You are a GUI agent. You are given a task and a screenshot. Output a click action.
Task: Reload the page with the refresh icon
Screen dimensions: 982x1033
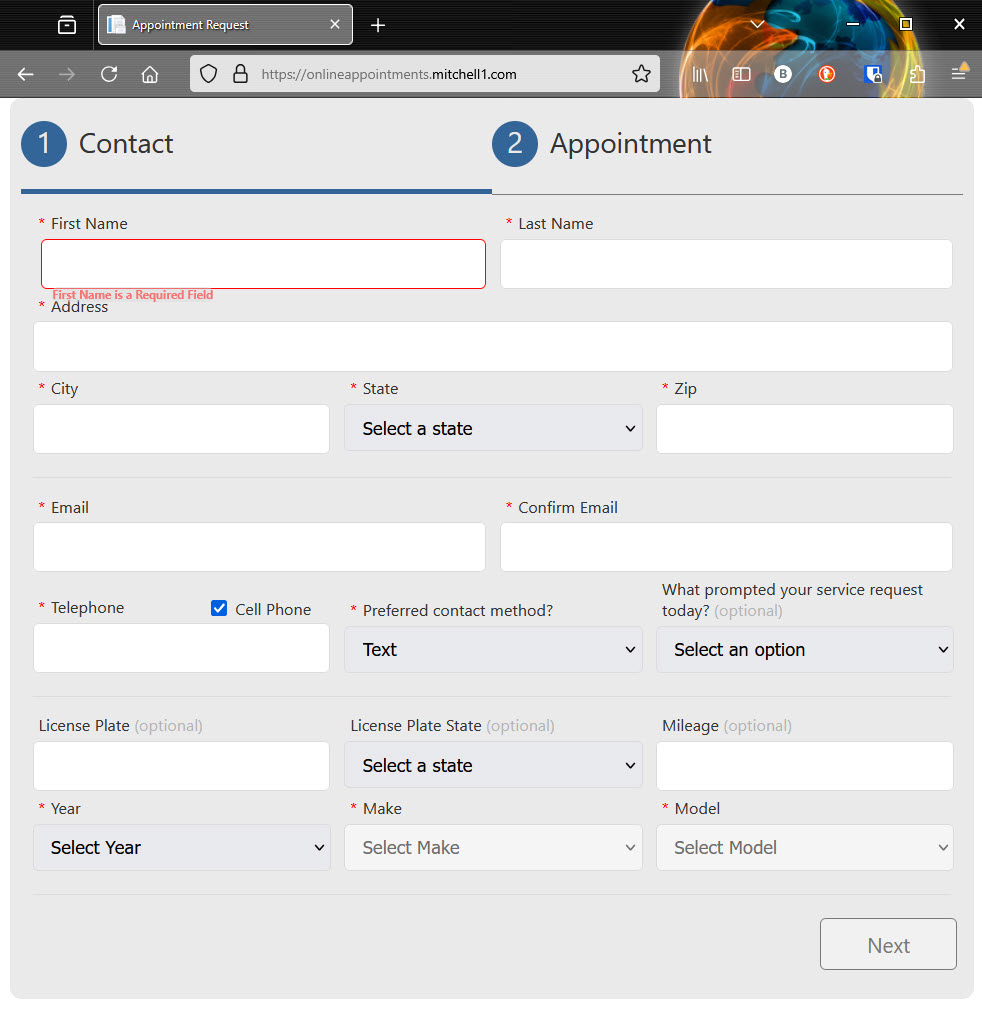click(109, 74)
